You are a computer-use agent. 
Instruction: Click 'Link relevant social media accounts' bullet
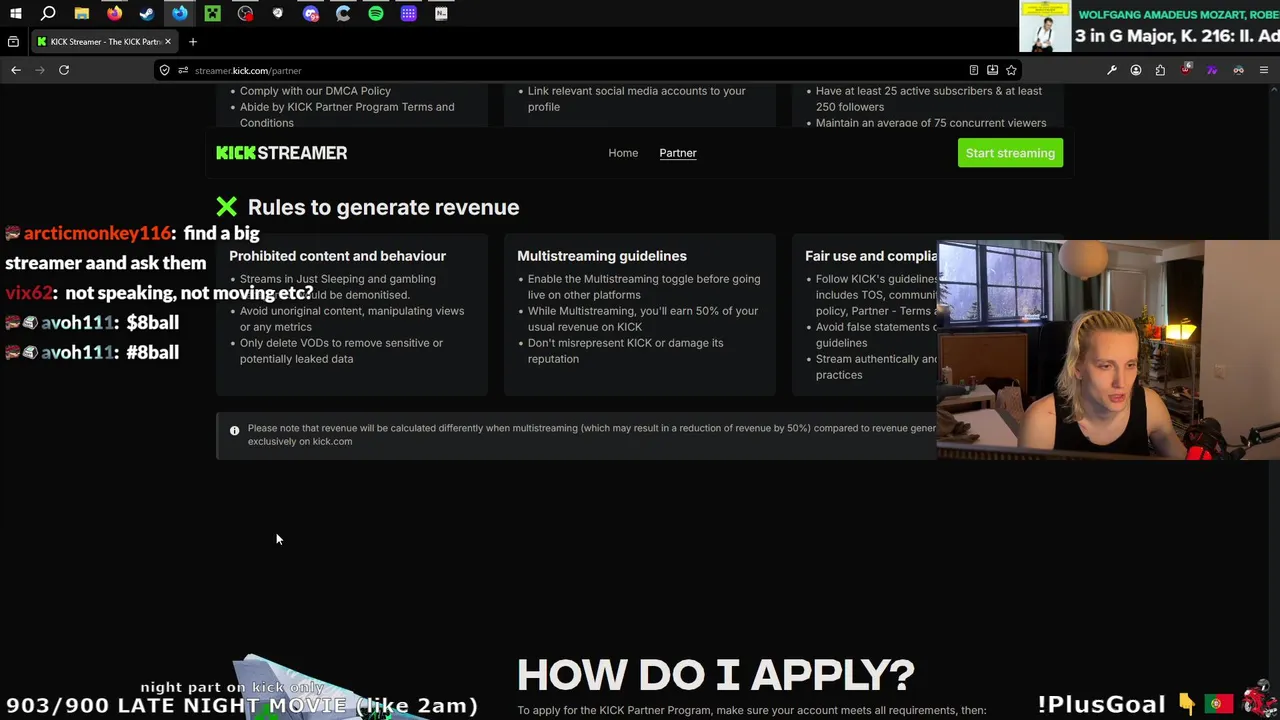click(636, 99)
